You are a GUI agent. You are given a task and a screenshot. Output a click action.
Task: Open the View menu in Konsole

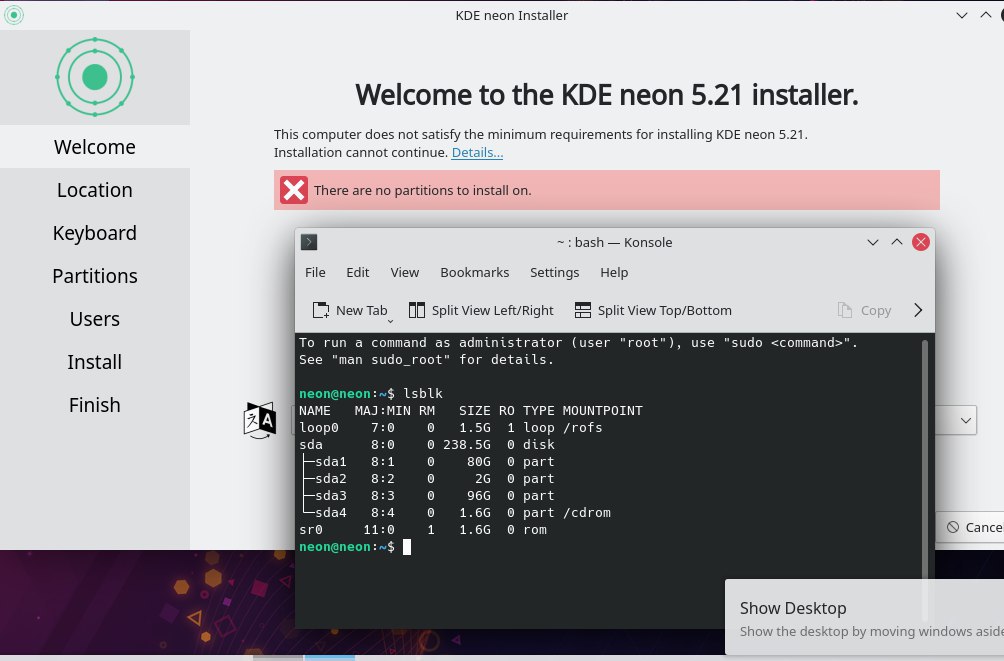tap(405, 273)
